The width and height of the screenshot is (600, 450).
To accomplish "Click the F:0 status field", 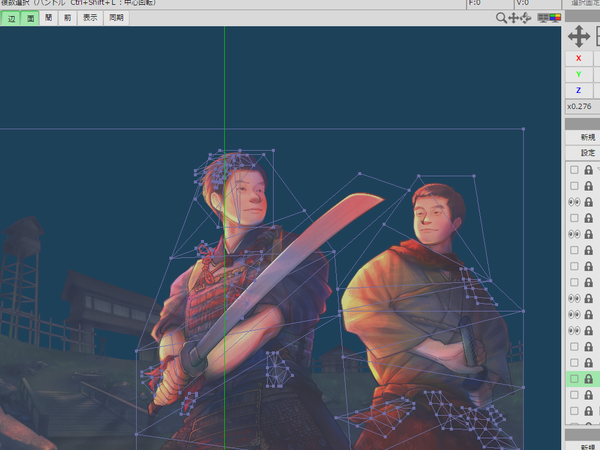I will 490,3.
